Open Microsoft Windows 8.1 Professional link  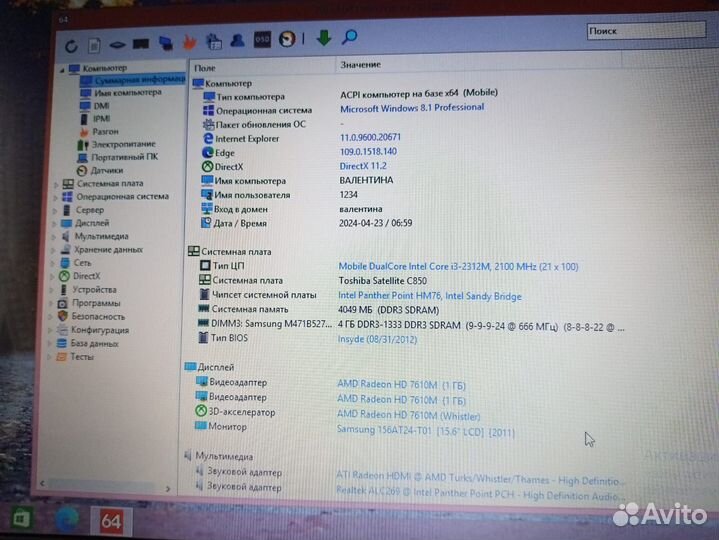click(x=412, y=108)
